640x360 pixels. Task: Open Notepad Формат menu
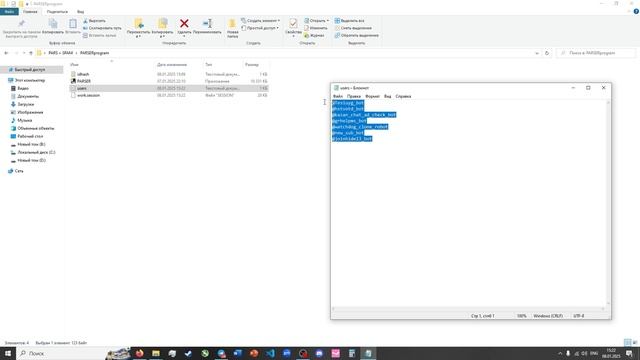372,96
